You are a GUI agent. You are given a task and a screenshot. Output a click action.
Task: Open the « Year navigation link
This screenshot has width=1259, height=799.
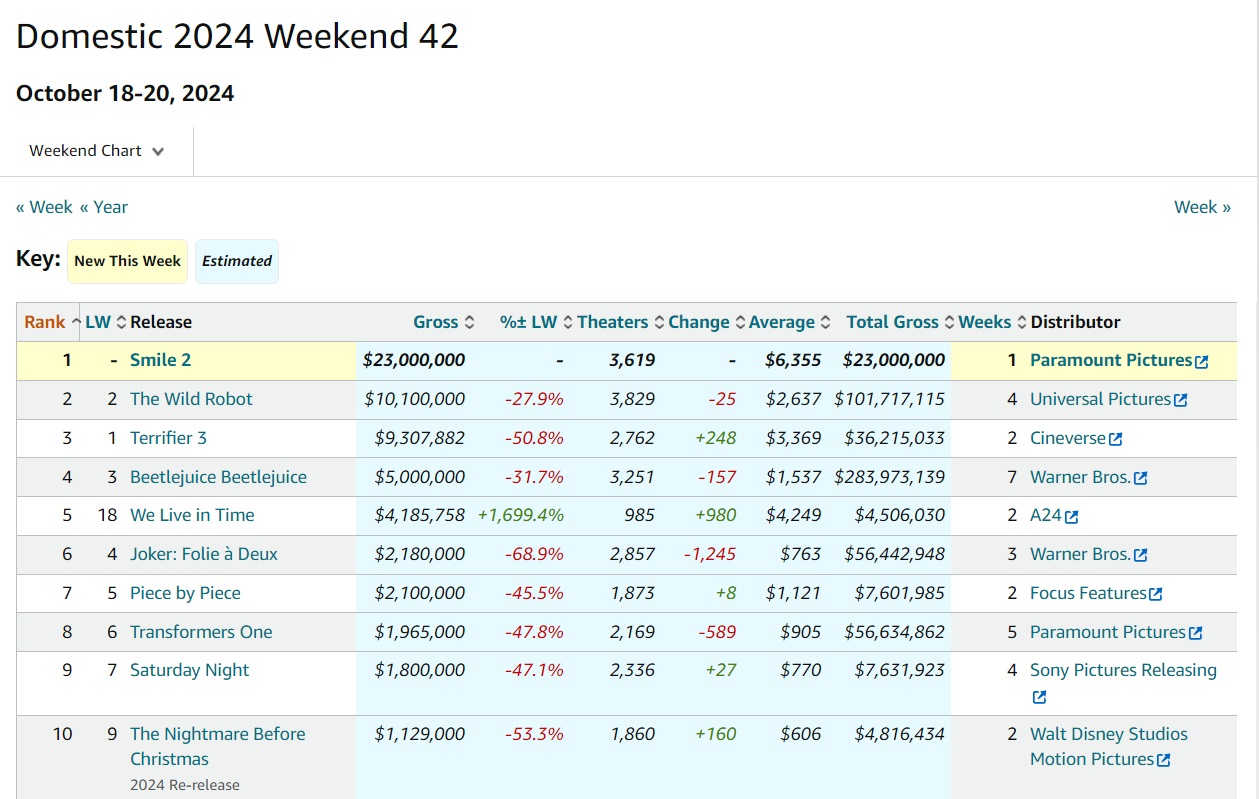click(104, 207)
